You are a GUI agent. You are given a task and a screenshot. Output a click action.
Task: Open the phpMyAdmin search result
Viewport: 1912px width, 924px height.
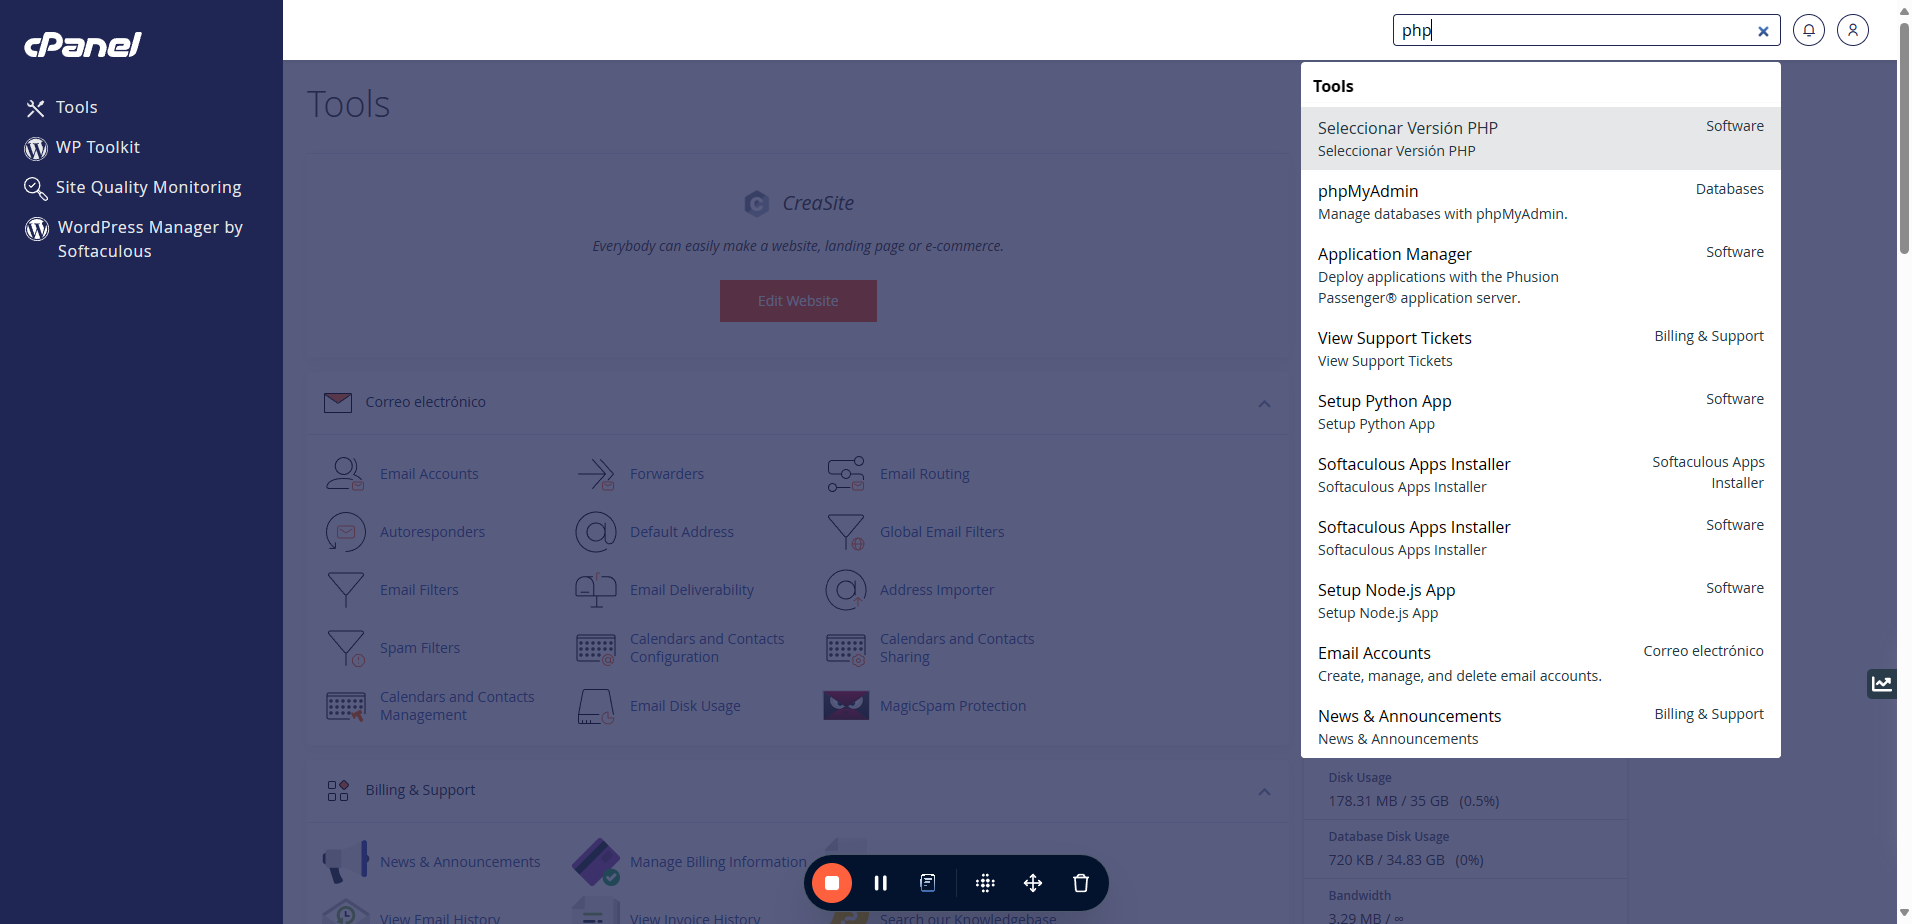(x=1540, y=201)
